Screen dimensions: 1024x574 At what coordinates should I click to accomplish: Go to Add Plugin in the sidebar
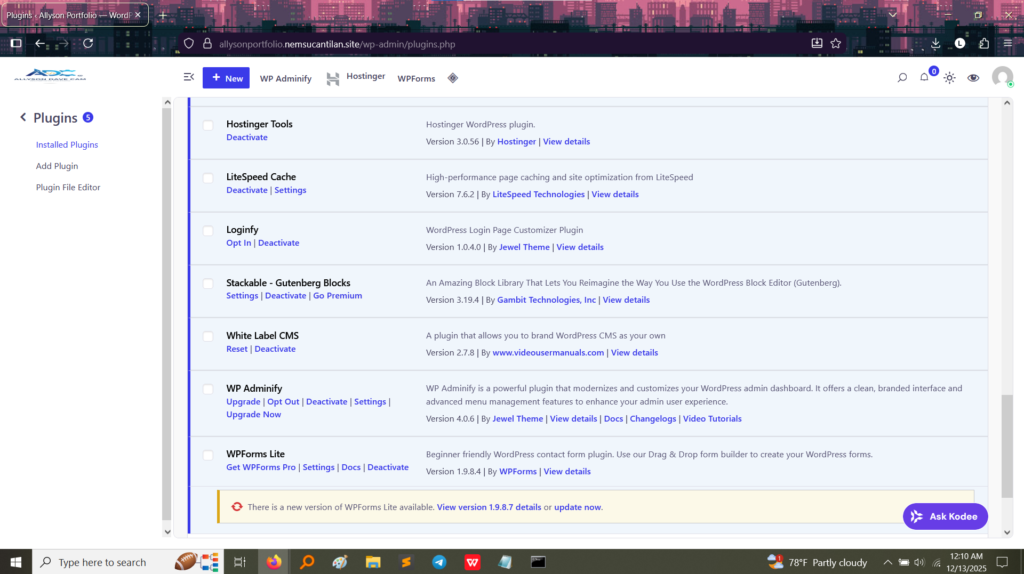click(x=57, y=166)
